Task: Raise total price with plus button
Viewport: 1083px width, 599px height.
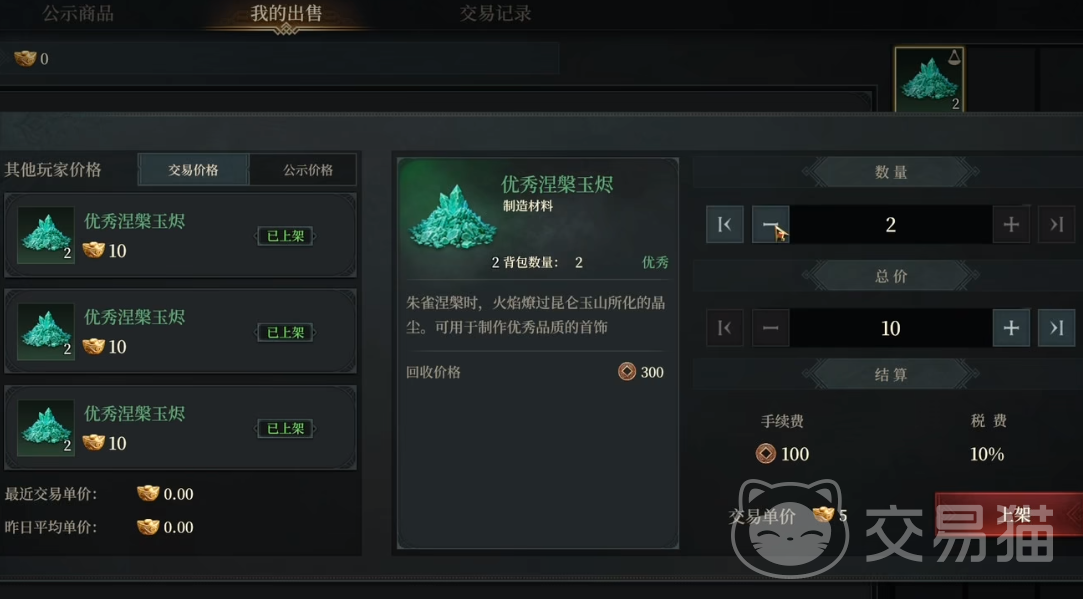Action: (x=1010, y=328)
